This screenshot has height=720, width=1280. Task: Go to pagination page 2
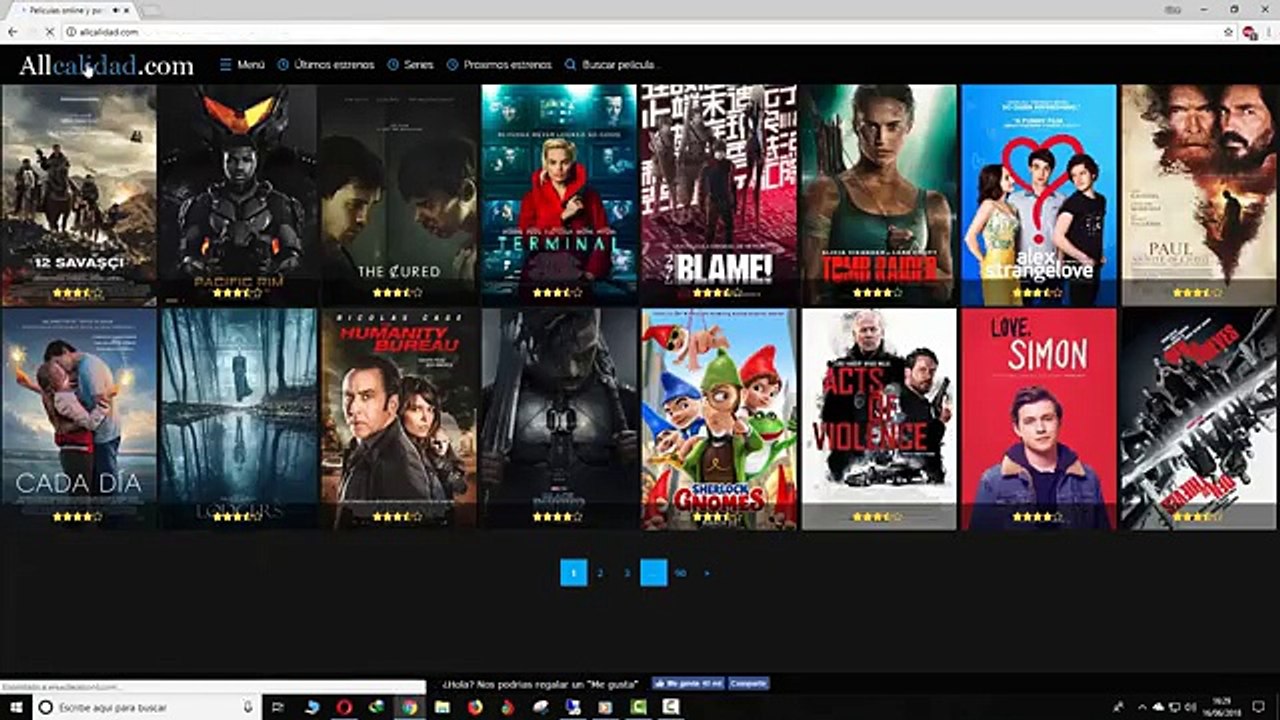(x=600, y=573)
